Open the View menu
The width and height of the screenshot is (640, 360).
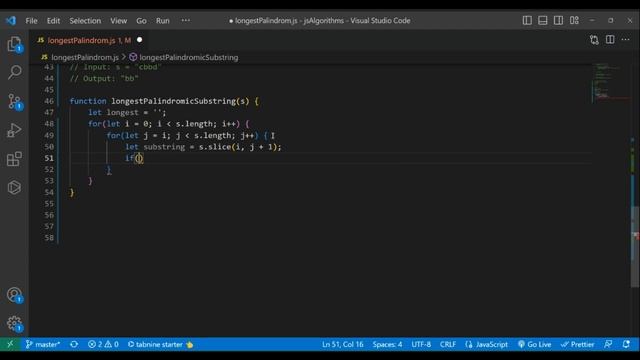pyautogui.click(x=118, y=21)
